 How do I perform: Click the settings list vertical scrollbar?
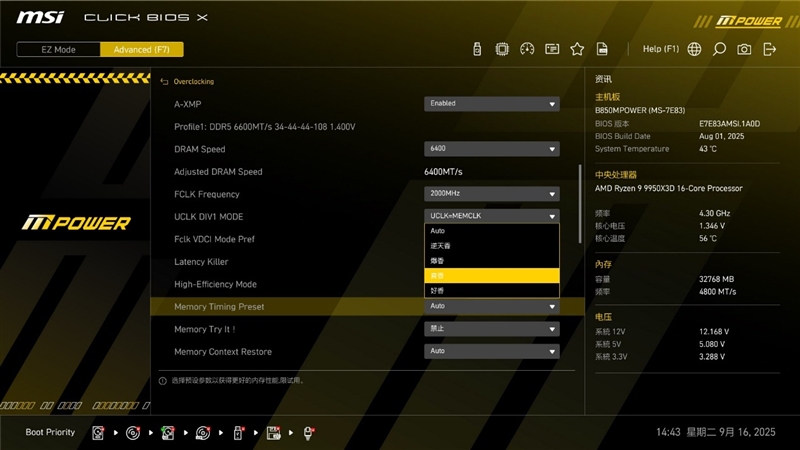point(580,204)
